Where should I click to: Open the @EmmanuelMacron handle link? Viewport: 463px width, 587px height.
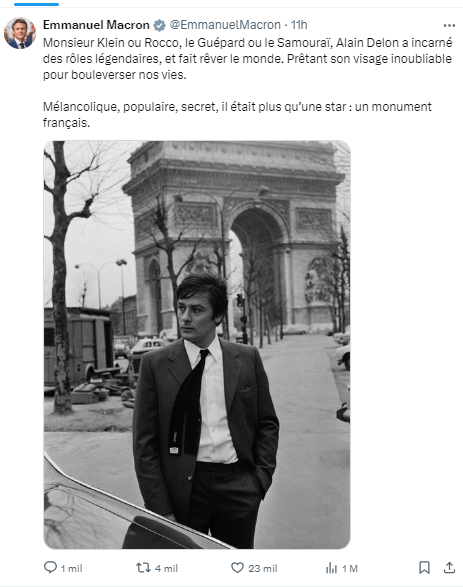(225, 25)
